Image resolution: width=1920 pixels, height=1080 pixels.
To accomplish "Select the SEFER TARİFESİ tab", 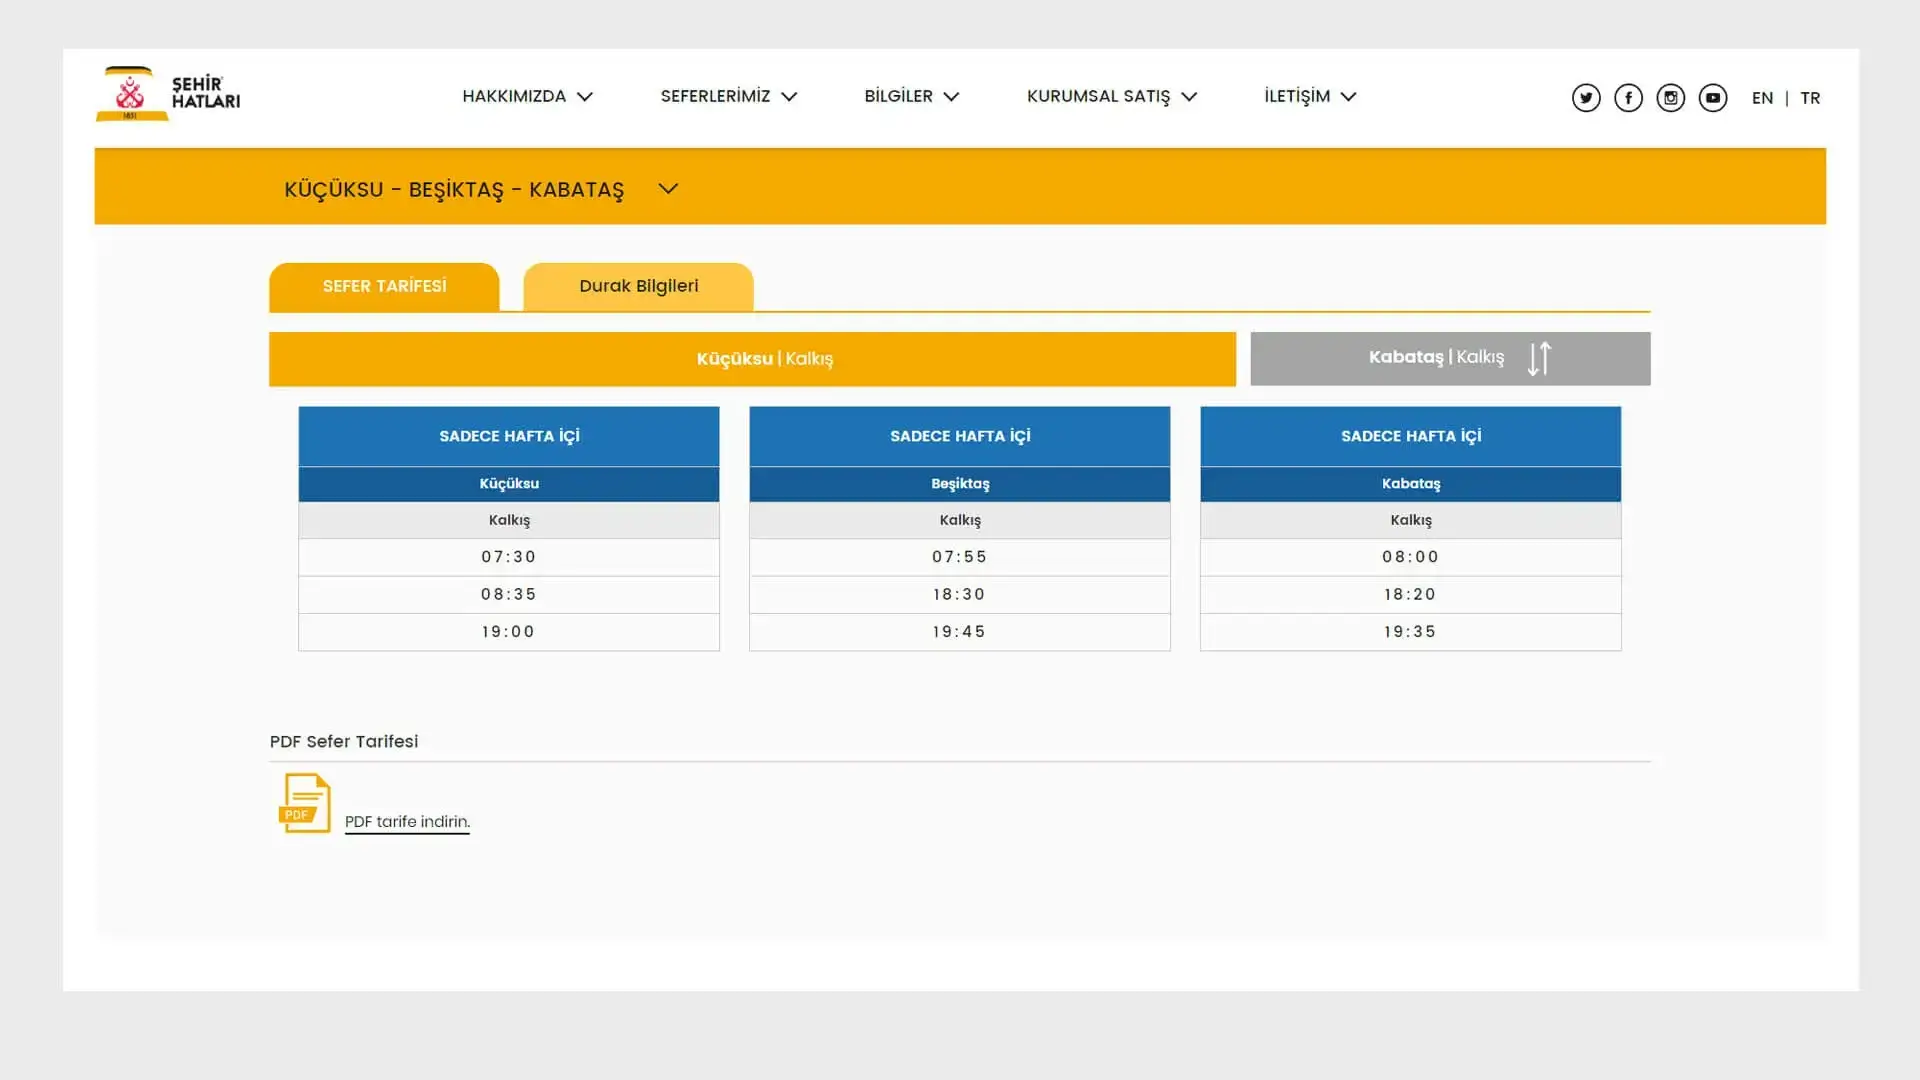I will click(384, 286).
